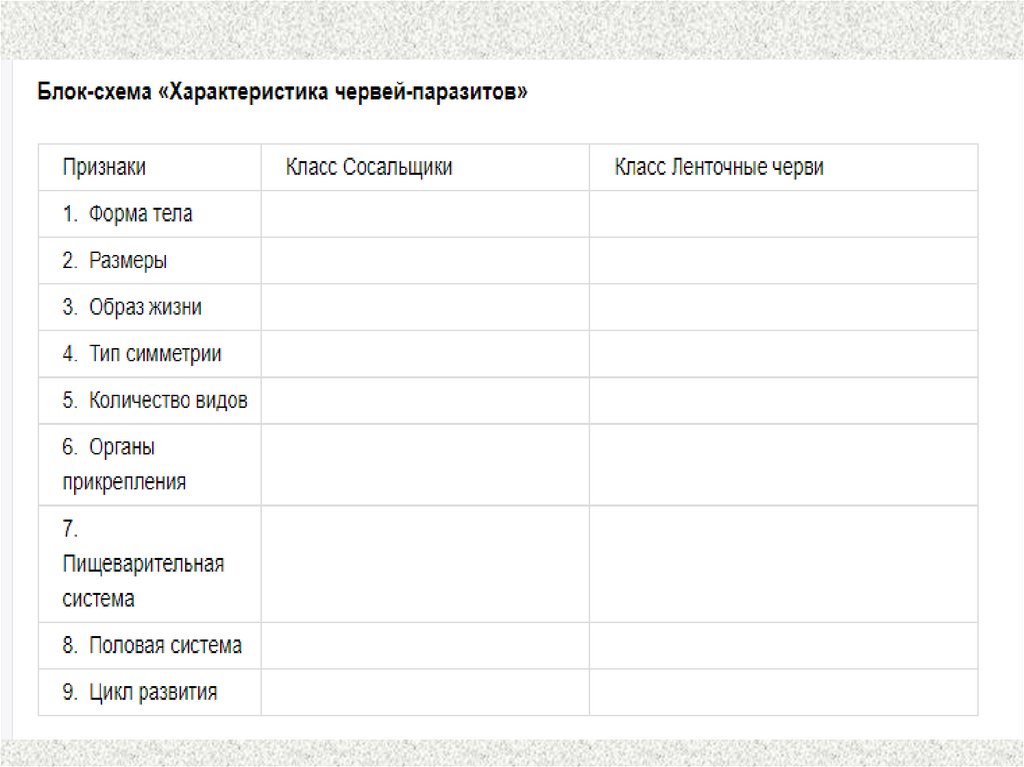Click the «Органы прикрепления» row label

coord(124,464)
